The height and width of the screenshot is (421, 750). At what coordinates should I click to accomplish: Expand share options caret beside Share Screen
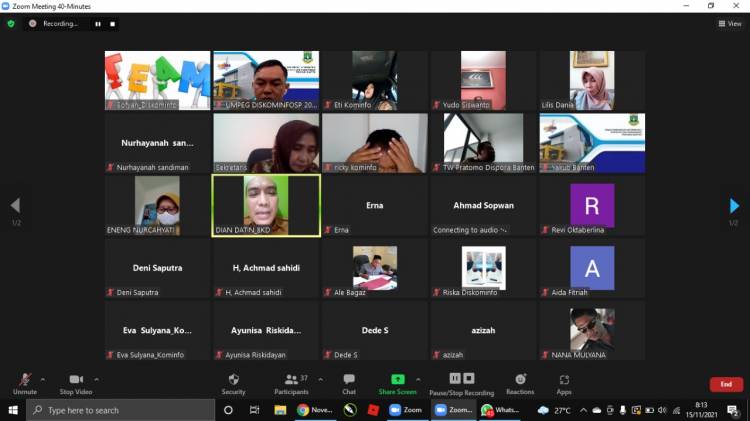(419, 379)
